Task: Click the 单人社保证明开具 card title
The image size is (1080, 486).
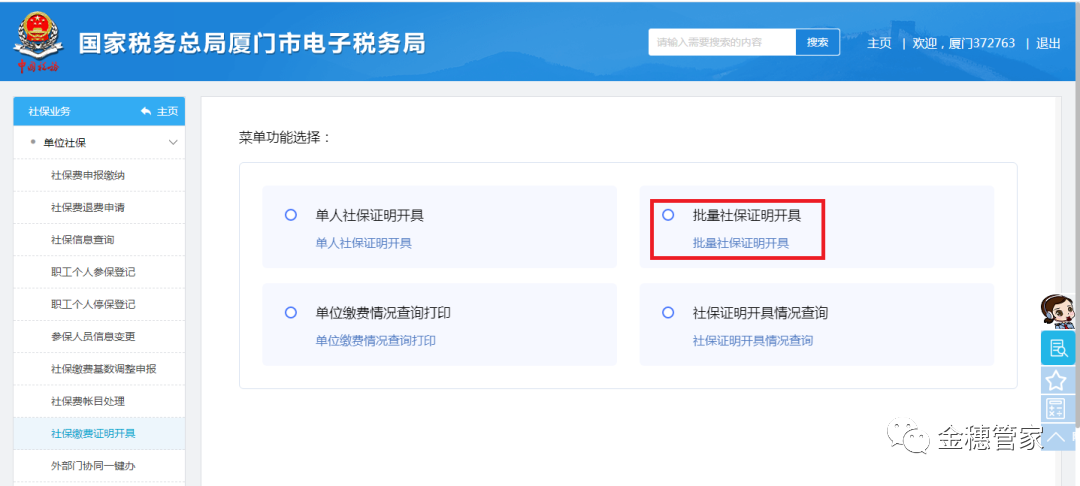Action: click(370, 215)
